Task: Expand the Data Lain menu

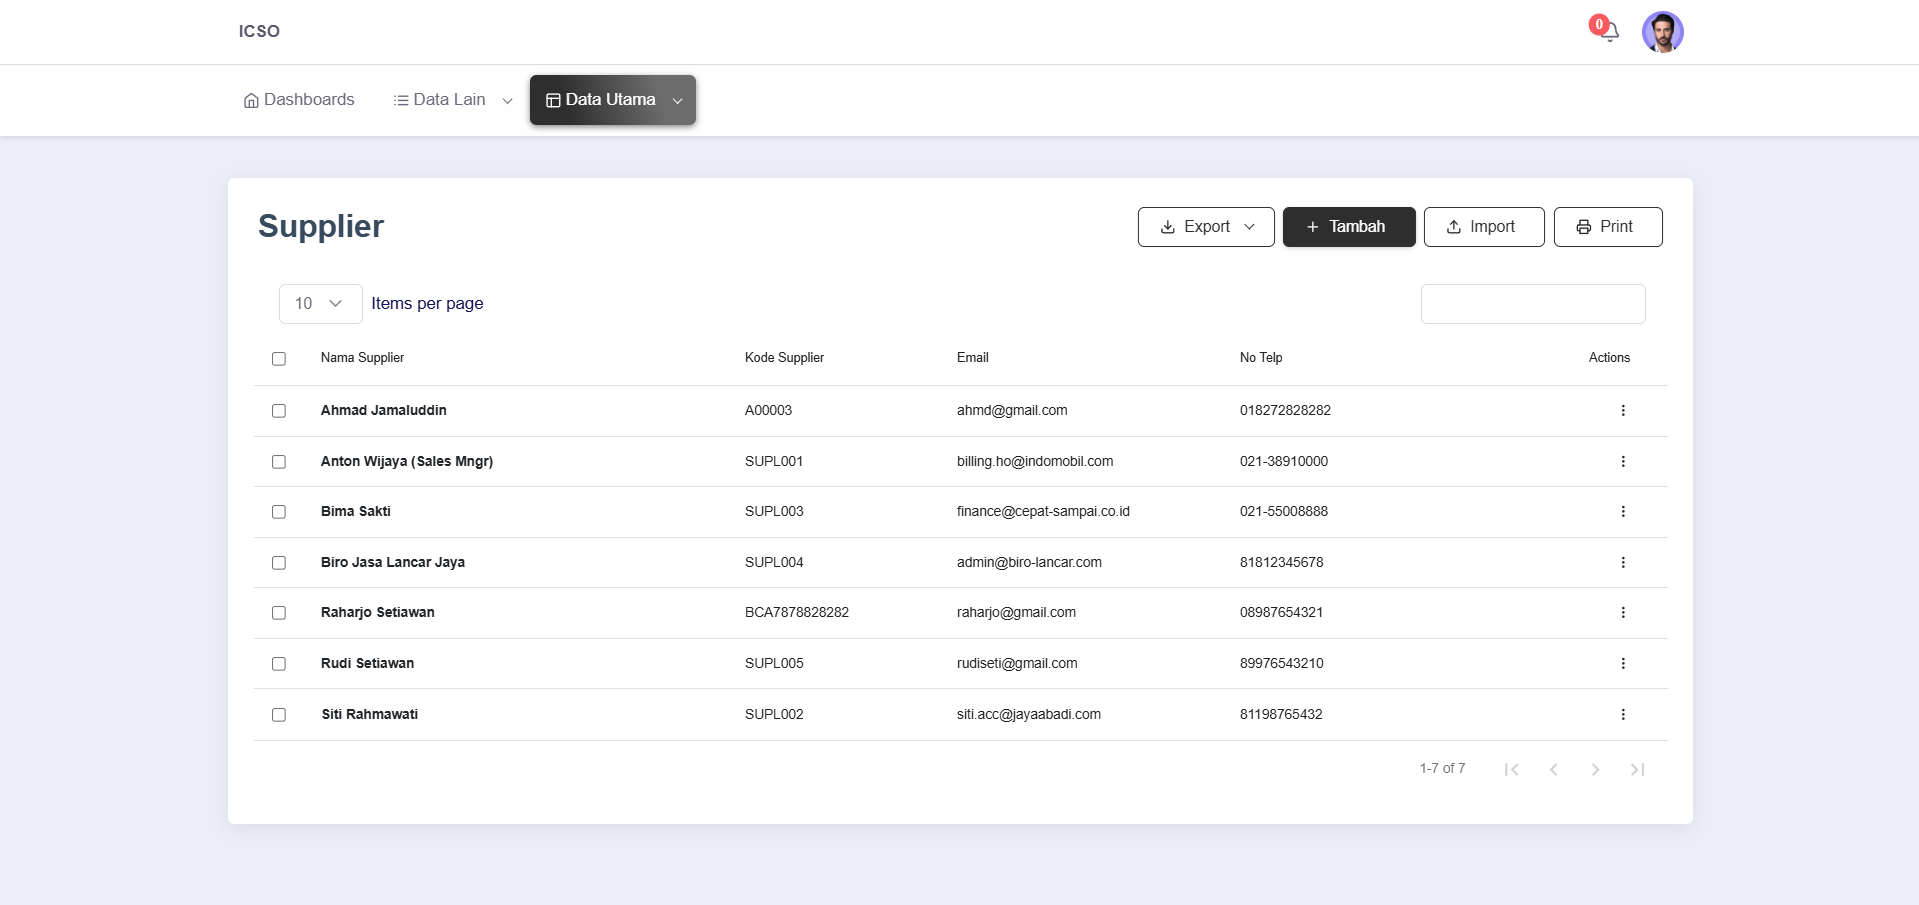Action: pyautogui.click(x=452, y=100)
